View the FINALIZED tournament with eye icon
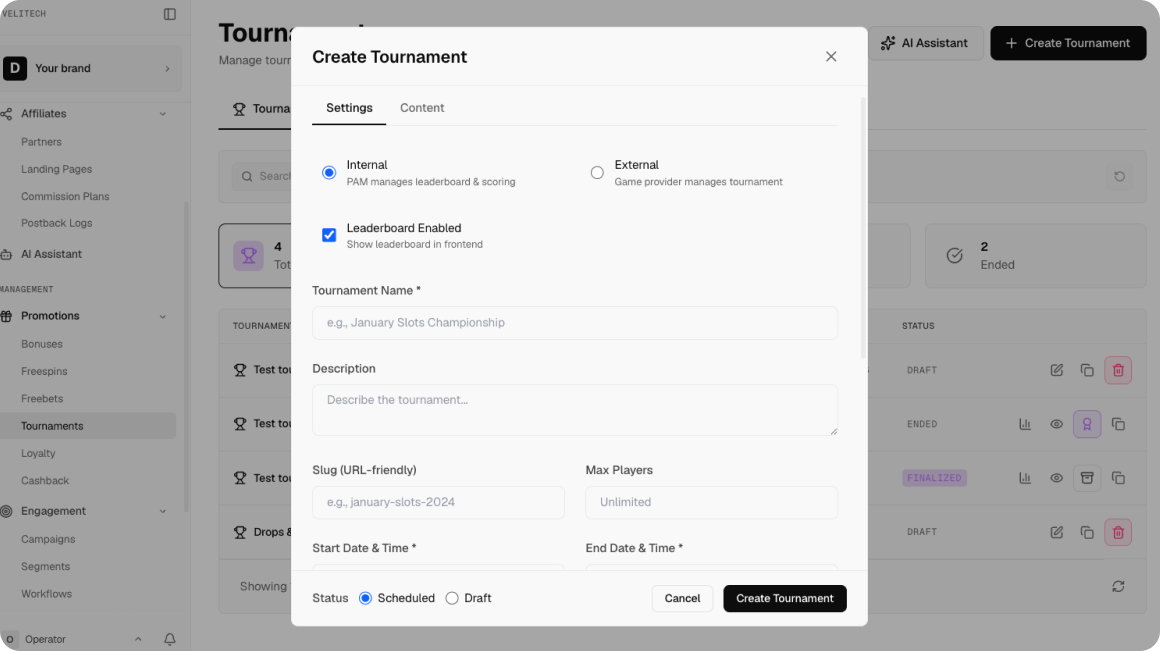Viewport: 1160px width, 651px height. pos(1056,478)
